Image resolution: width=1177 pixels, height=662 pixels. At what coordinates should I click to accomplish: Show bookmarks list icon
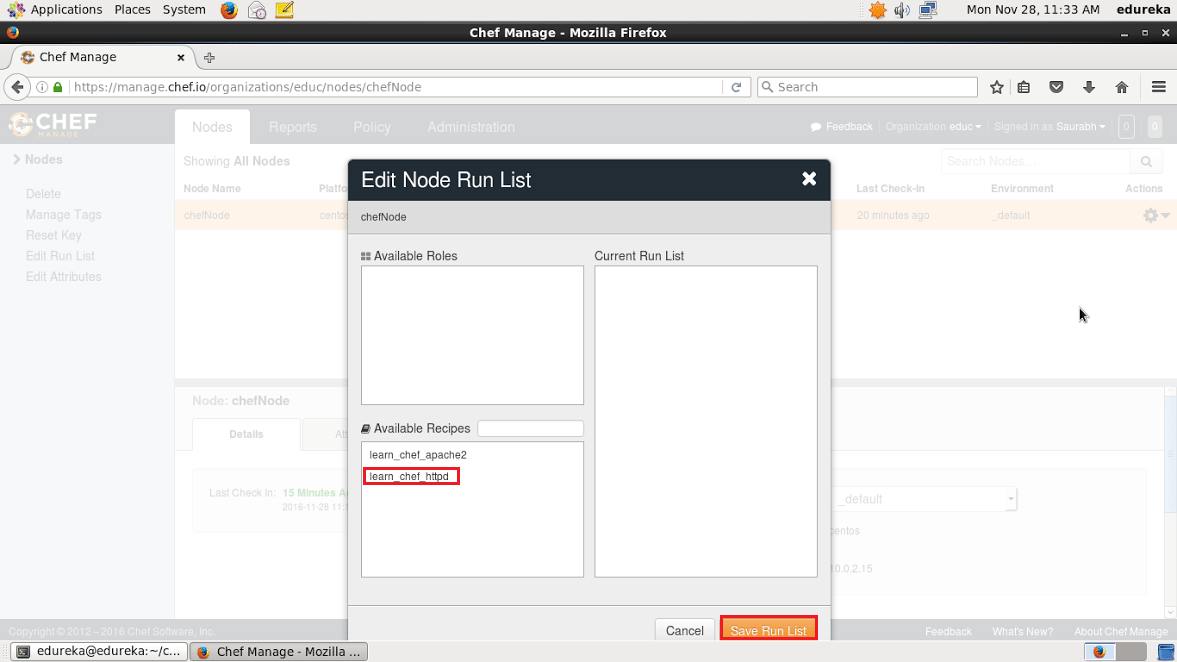[1024, 87]
